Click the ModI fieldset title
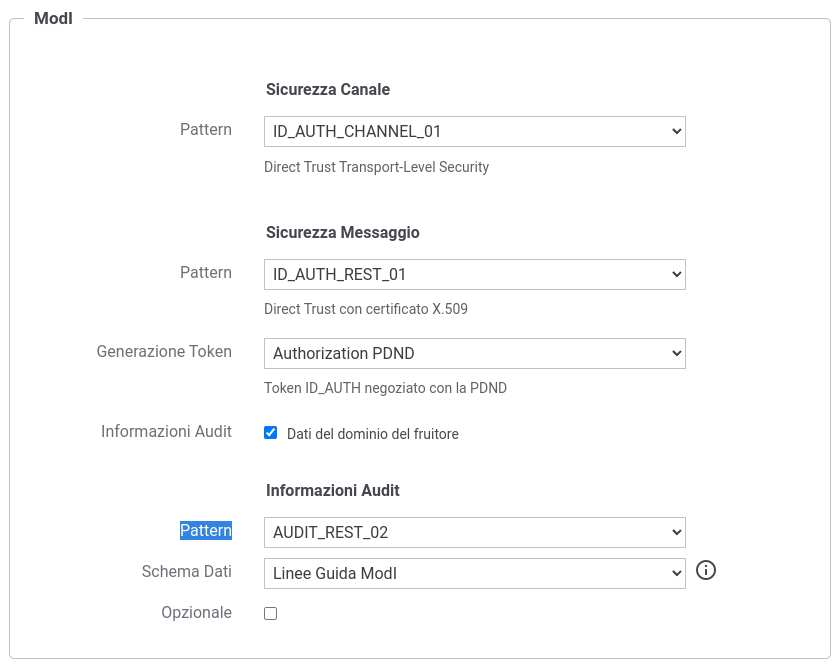This screenshot has height=668, width=840. 53,18
